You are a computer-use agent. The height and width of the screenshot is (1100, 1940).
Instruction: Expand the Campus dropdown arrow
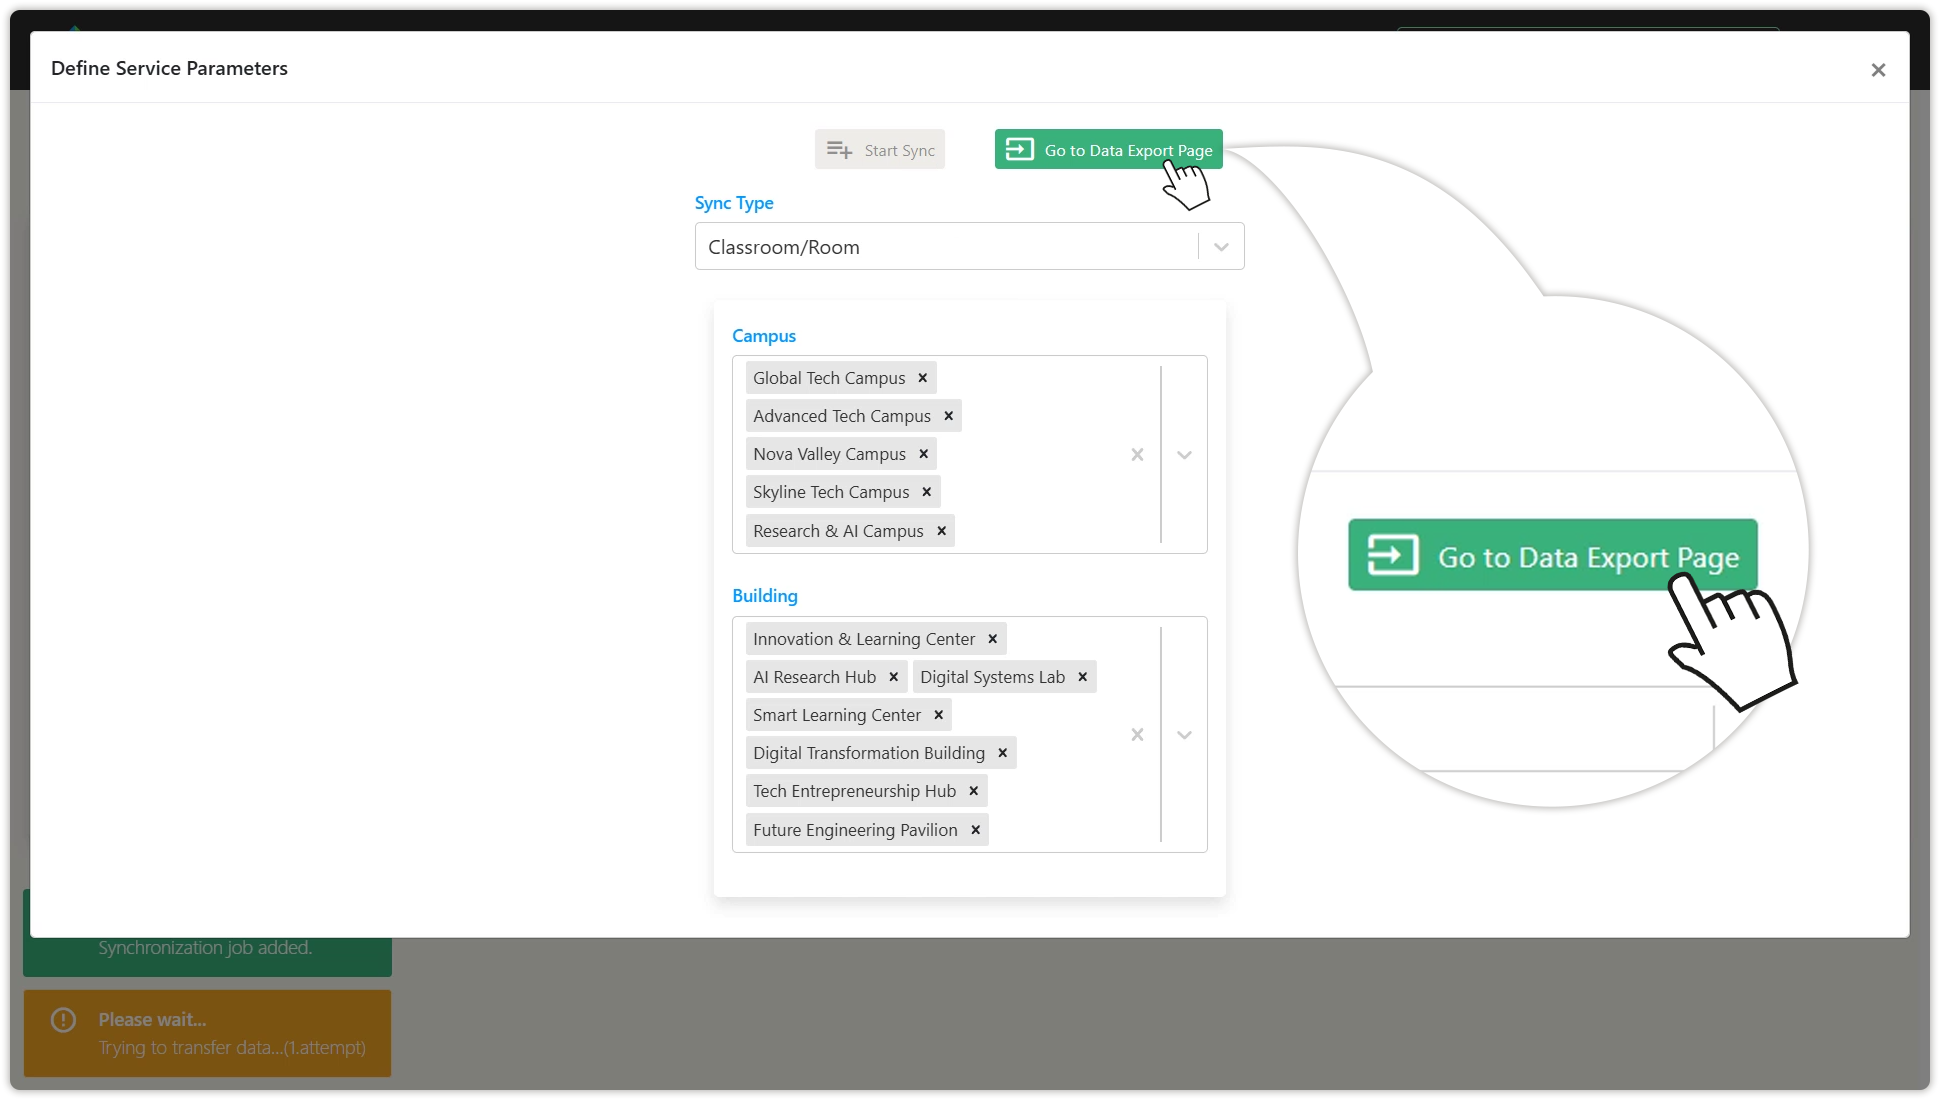point(1184,455)
